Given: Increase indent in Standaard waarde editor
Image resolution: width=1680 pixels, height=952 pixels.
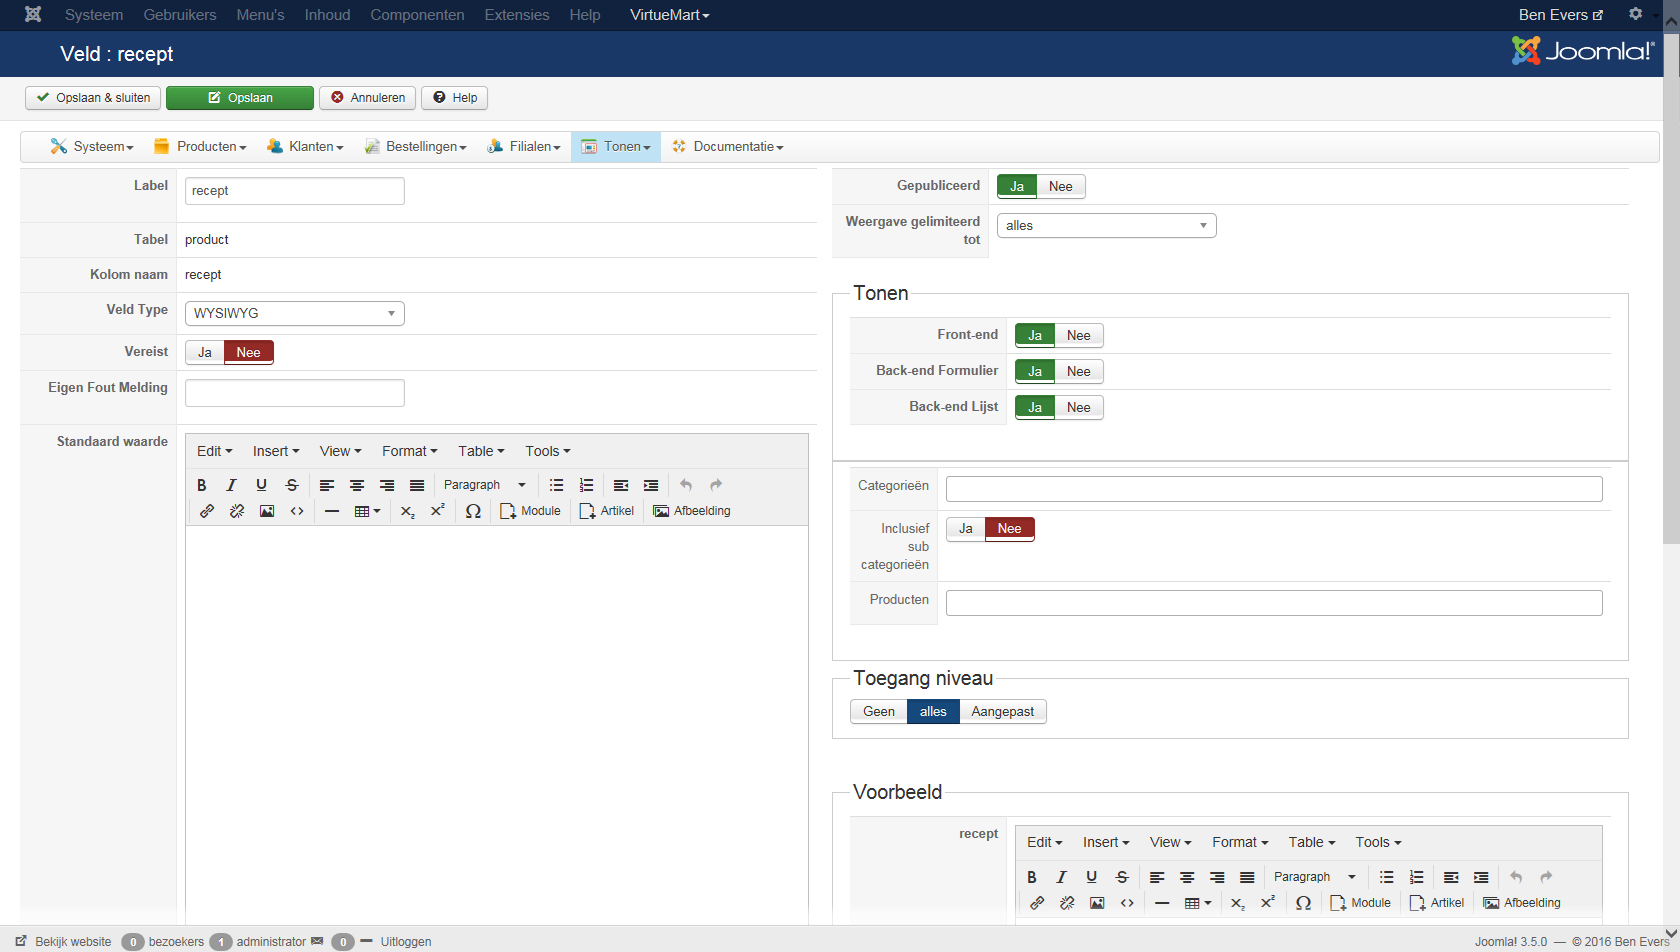Looking at the screenshot, I should (651, 485).
